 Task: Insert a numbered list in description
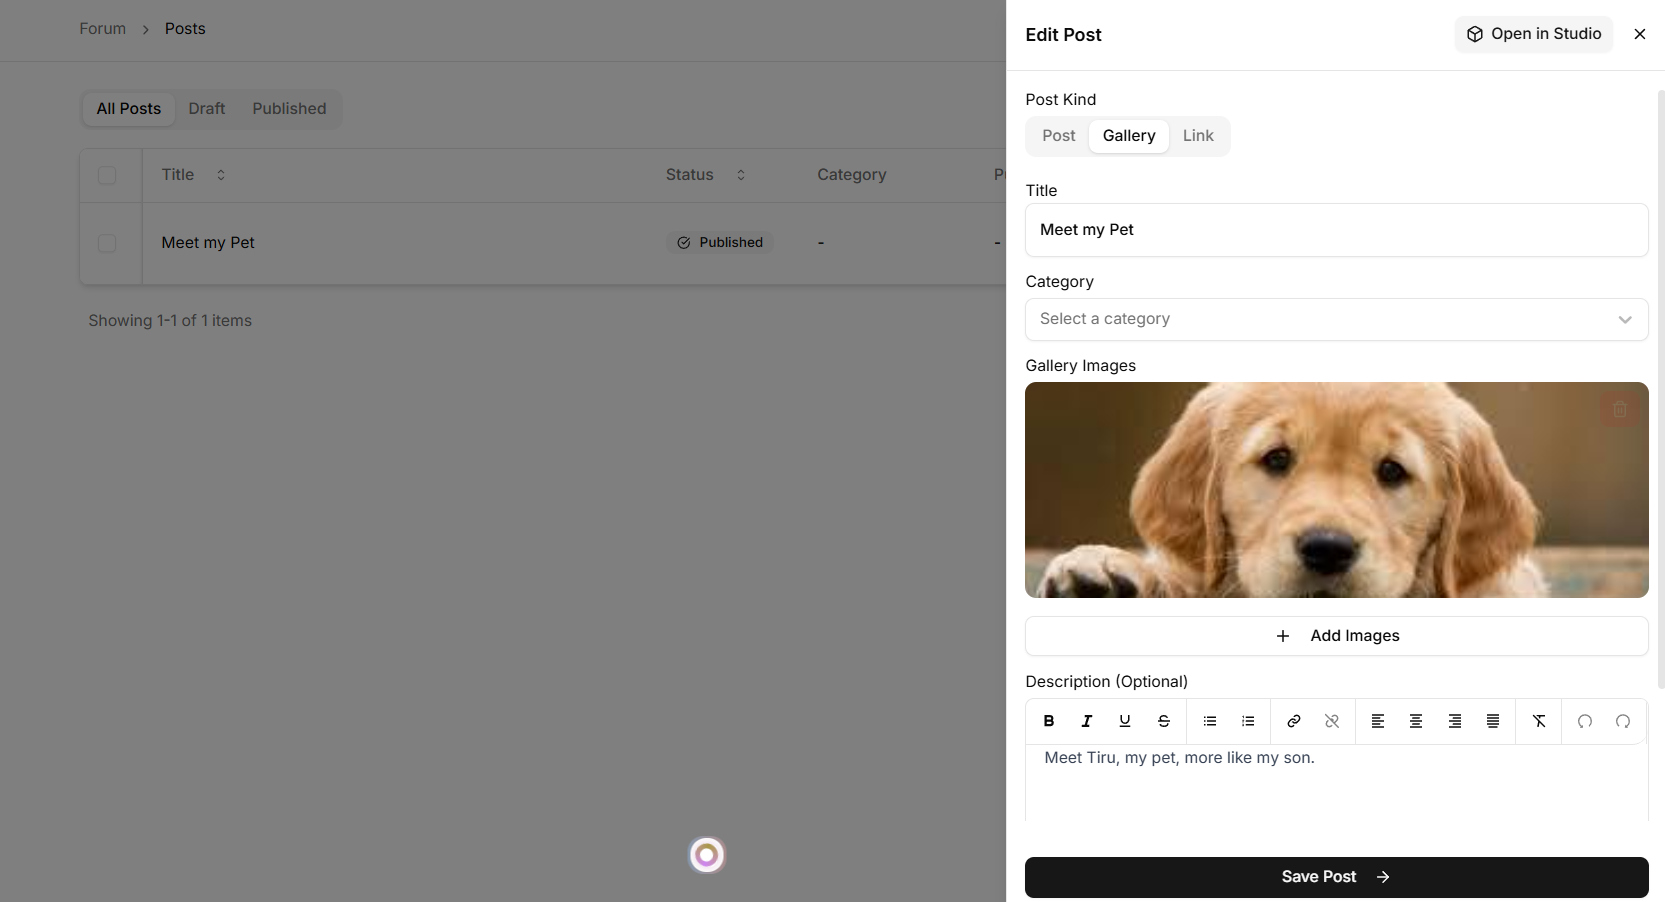point(1248,721)
